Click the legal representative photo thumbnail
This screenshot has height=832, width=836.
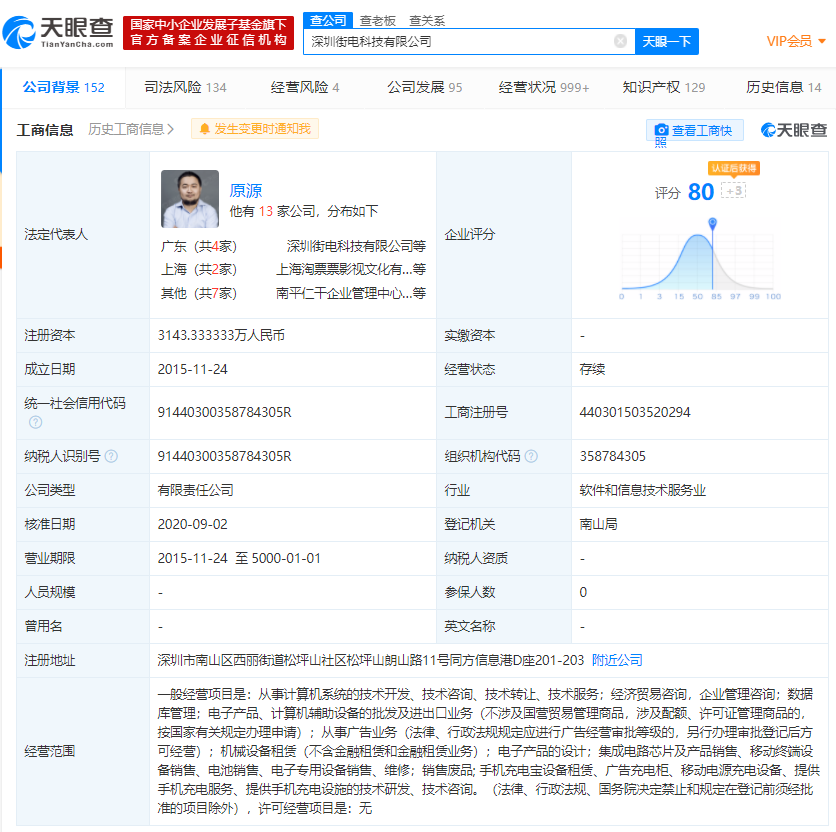[190, 199]
